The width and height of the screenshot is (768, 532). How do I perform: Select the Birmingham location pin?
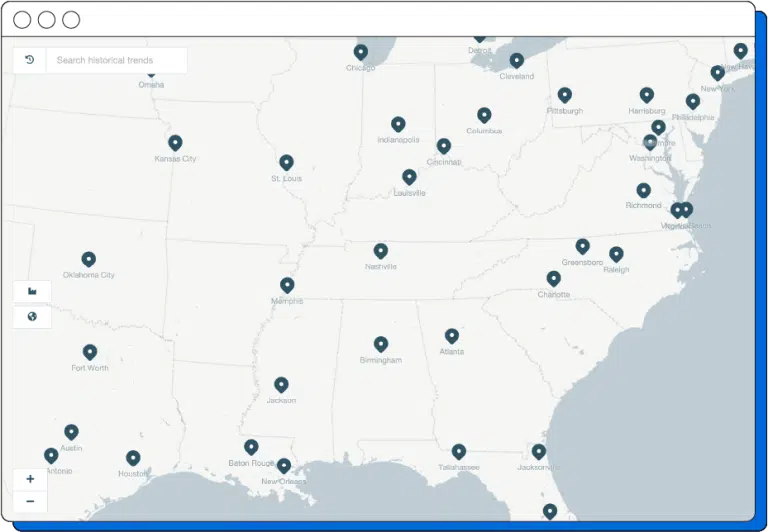point(381,344)
